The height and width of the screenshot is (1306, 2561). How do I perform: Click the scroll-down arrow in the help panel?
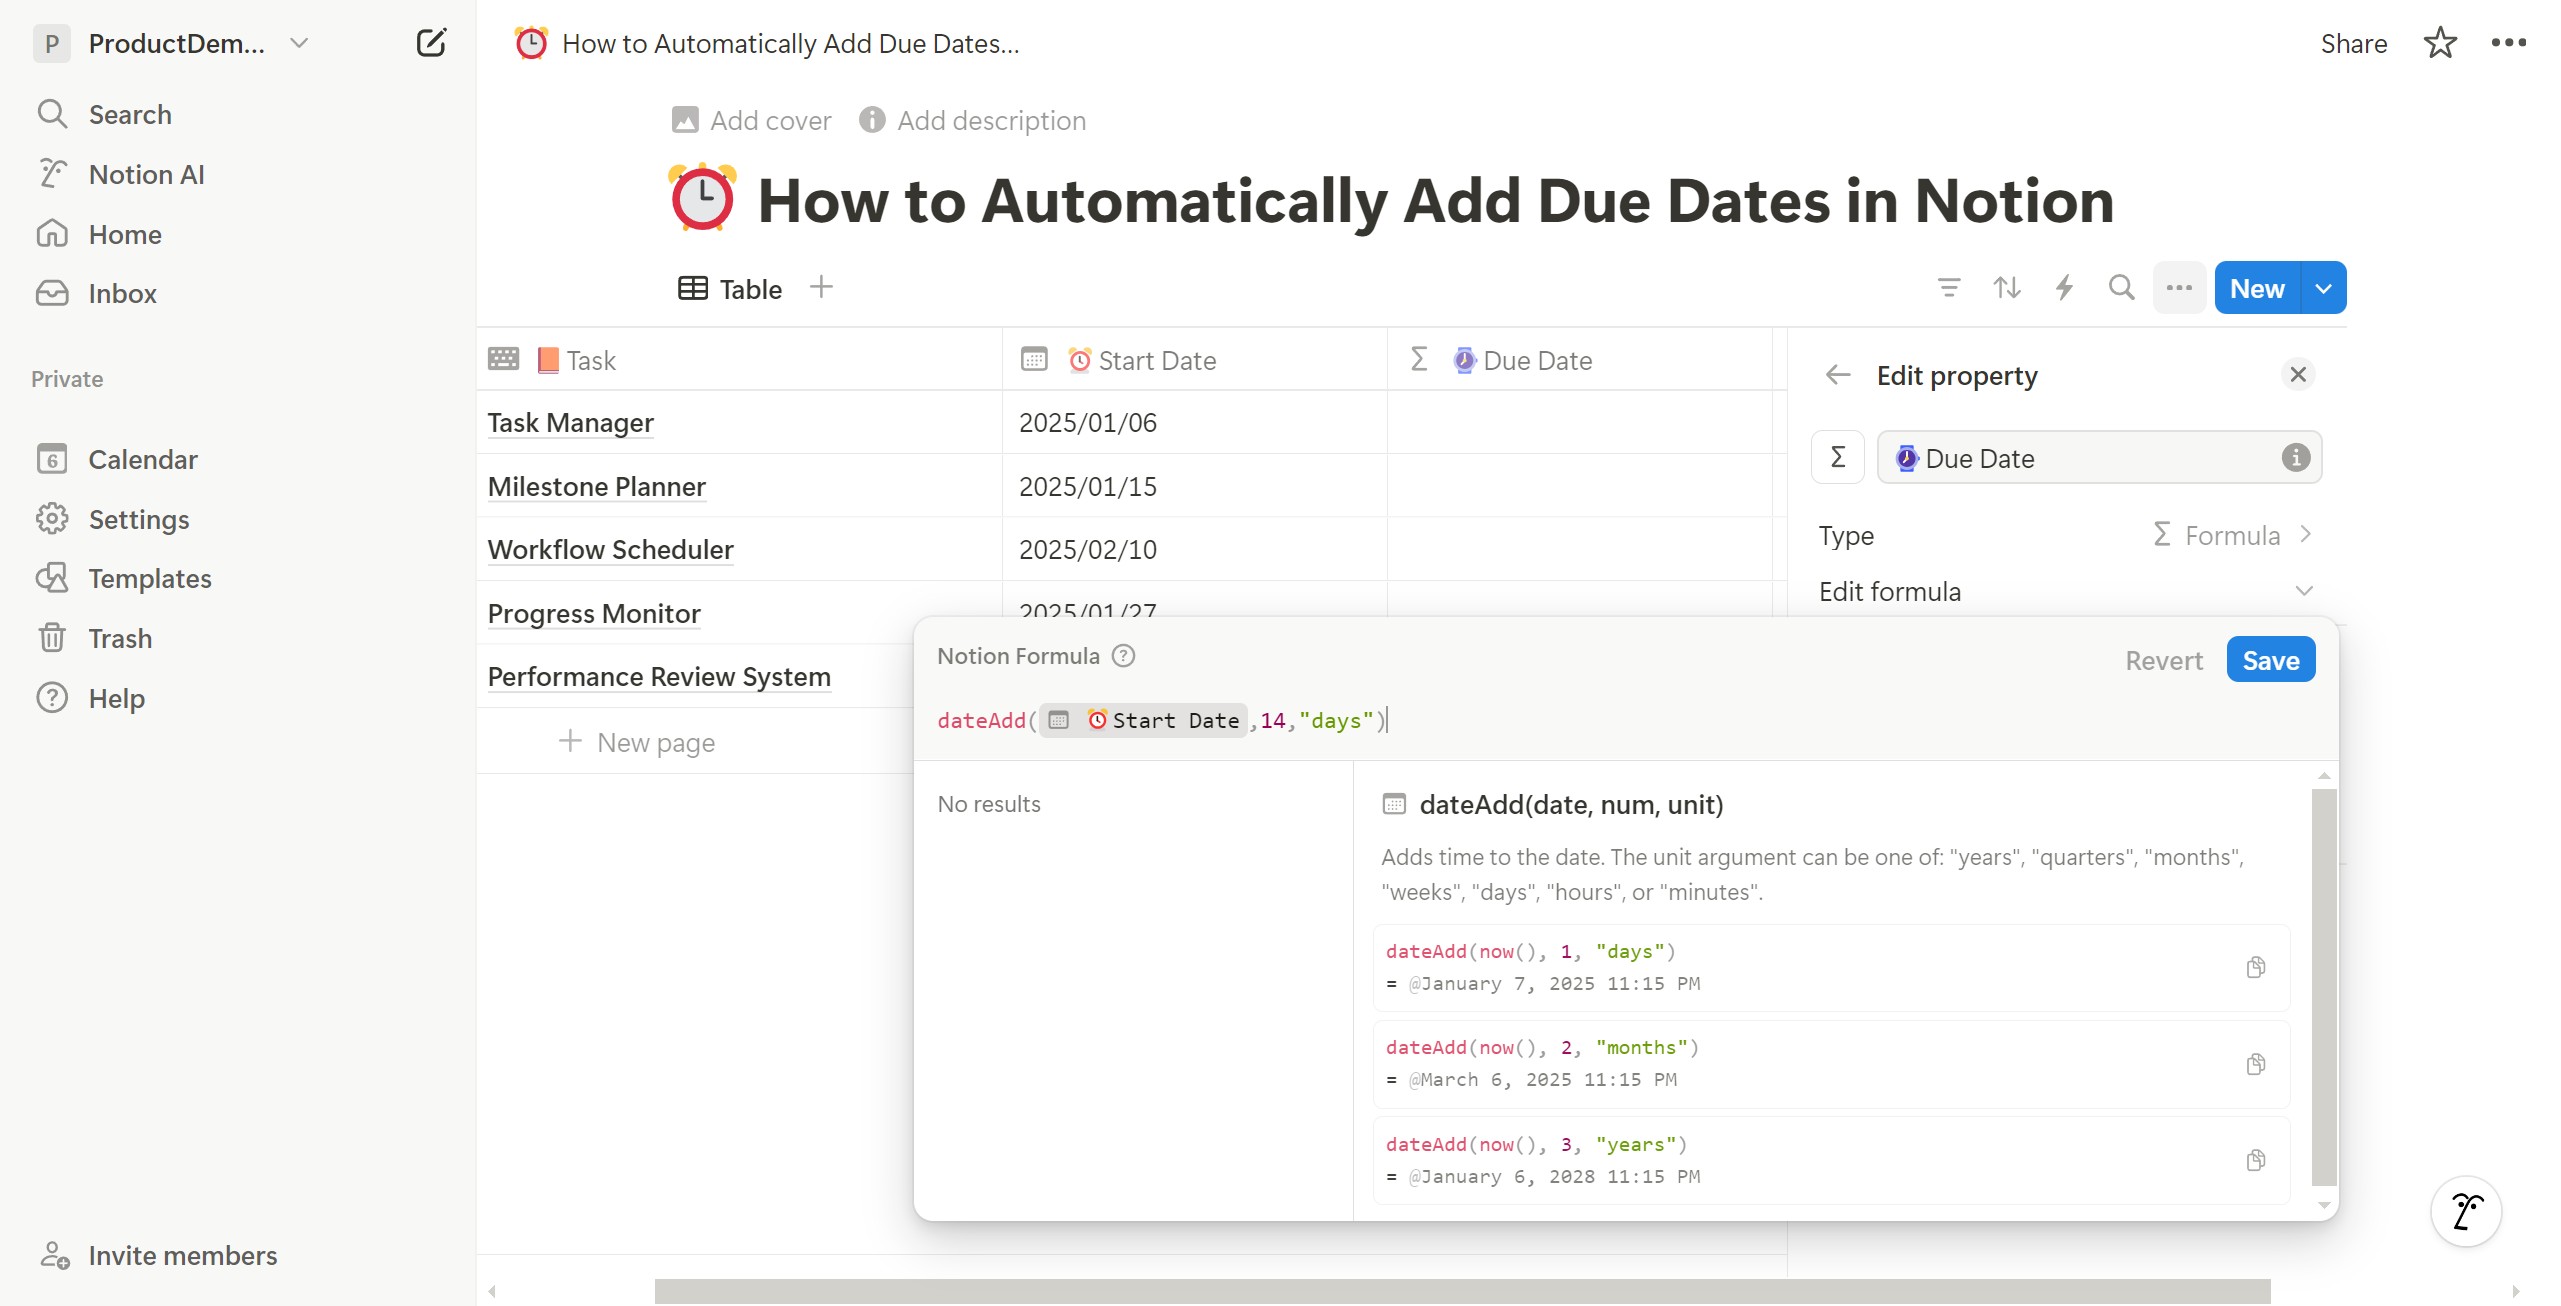2323,1206
